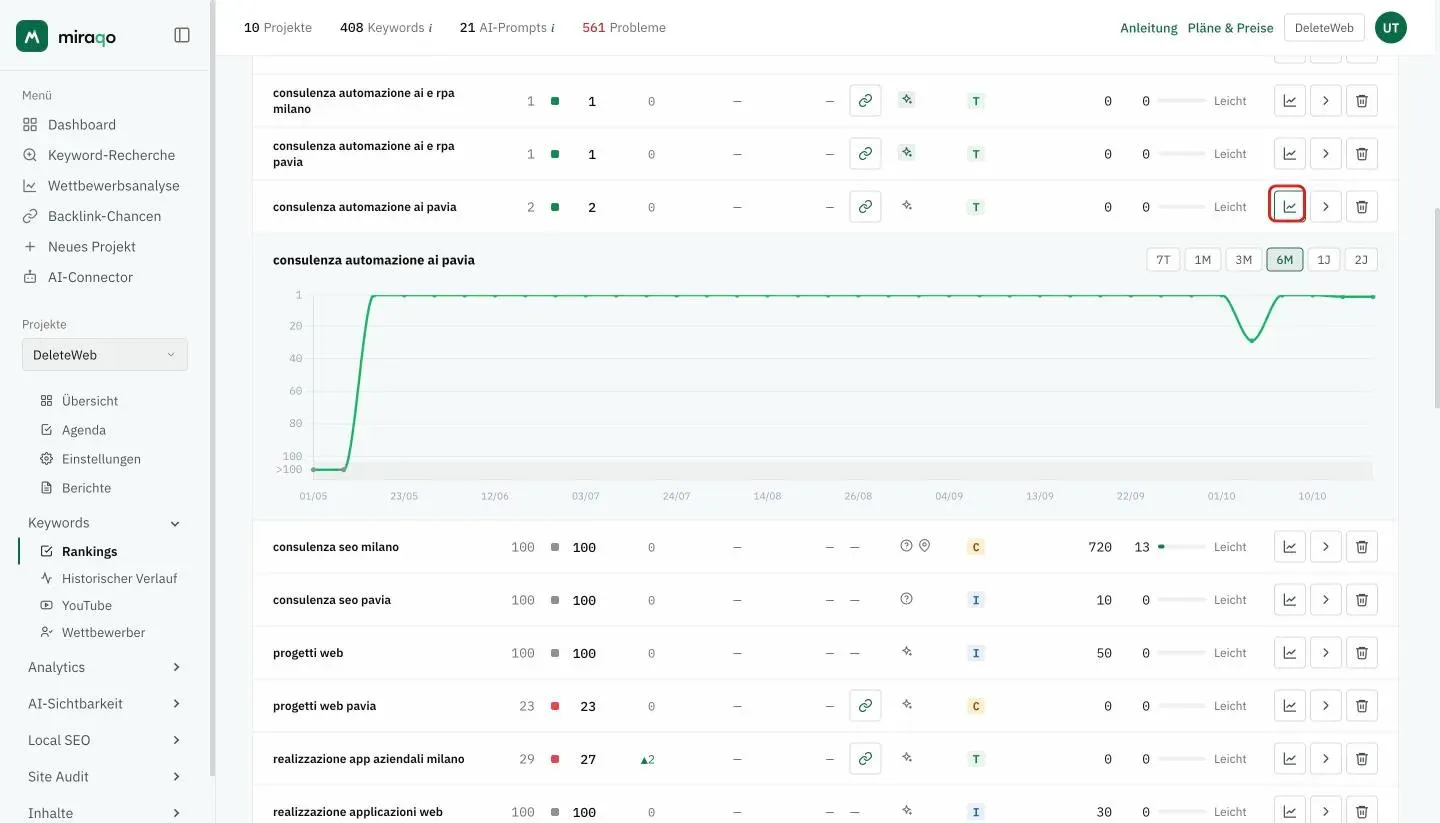Click UT user avatar
The image size is (1440, 823).
click(x=1390, y=28)
